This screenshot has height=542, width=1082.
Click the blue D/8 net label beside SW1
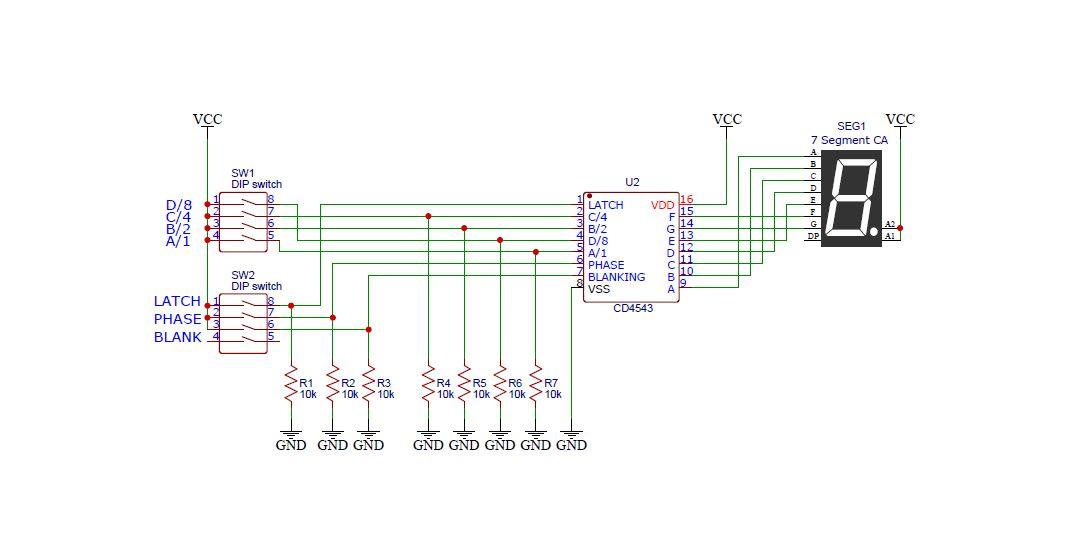[179, 205]
